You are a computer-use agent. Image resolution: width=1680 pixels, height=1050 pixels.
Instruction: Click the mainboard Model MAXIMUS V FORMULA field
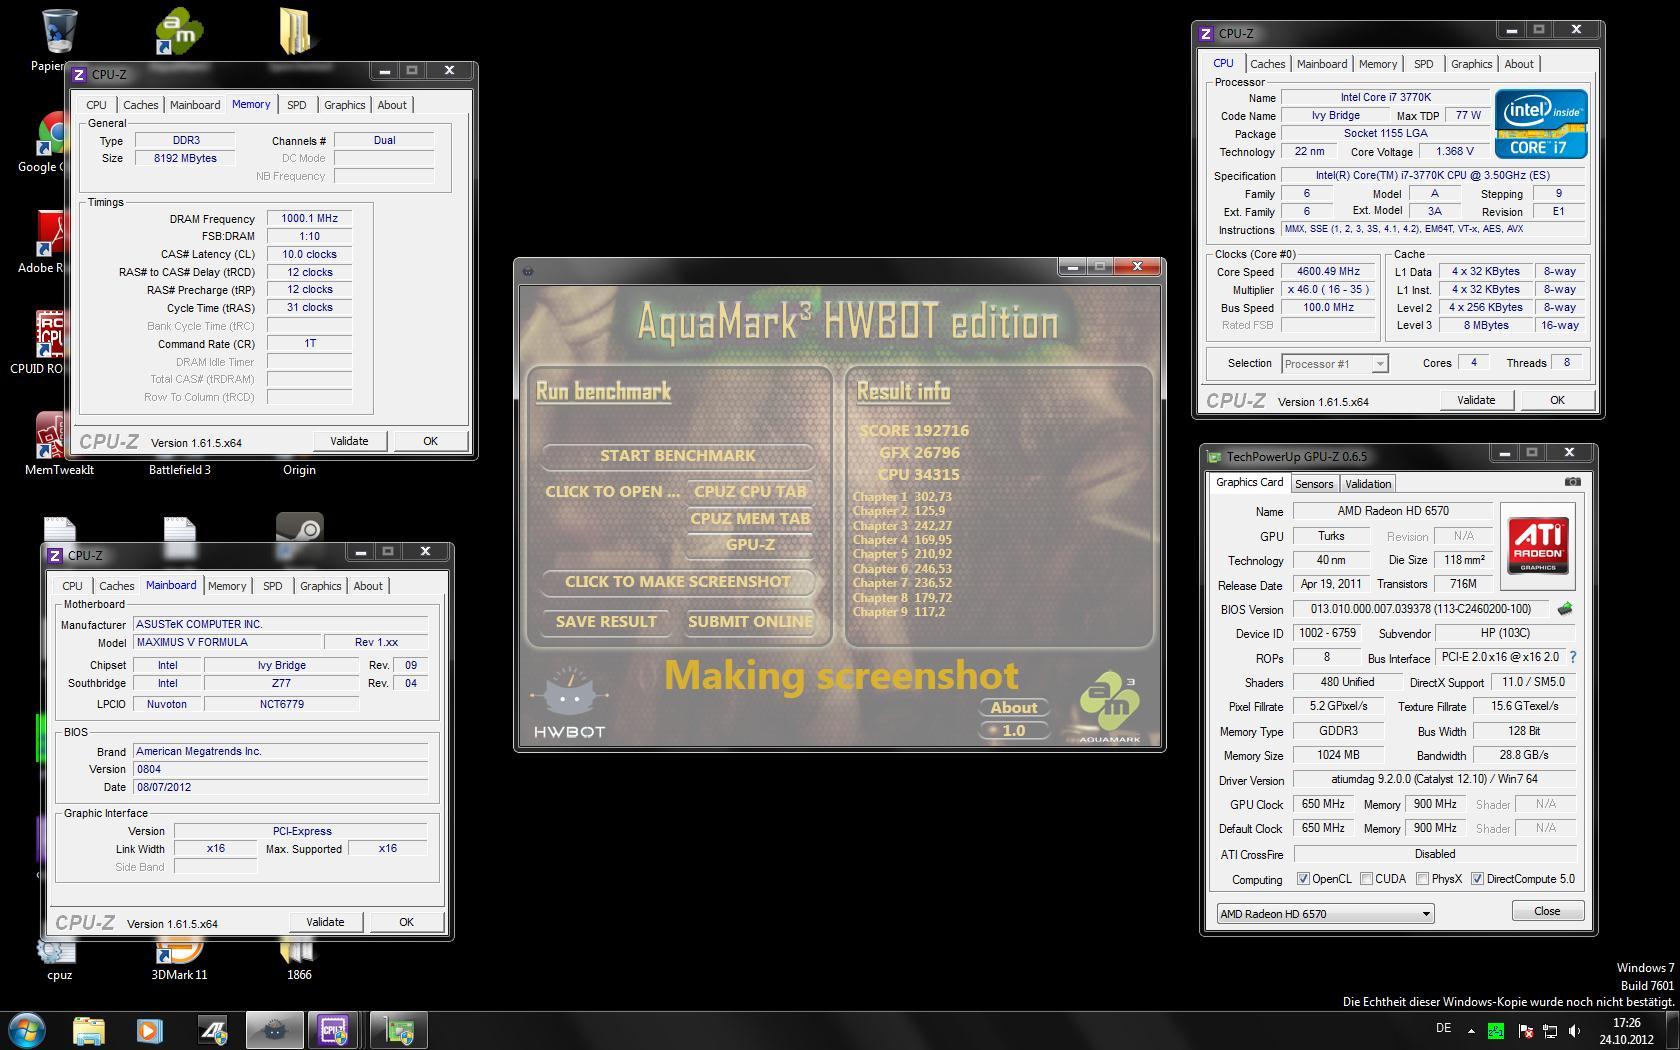[228, 642]
